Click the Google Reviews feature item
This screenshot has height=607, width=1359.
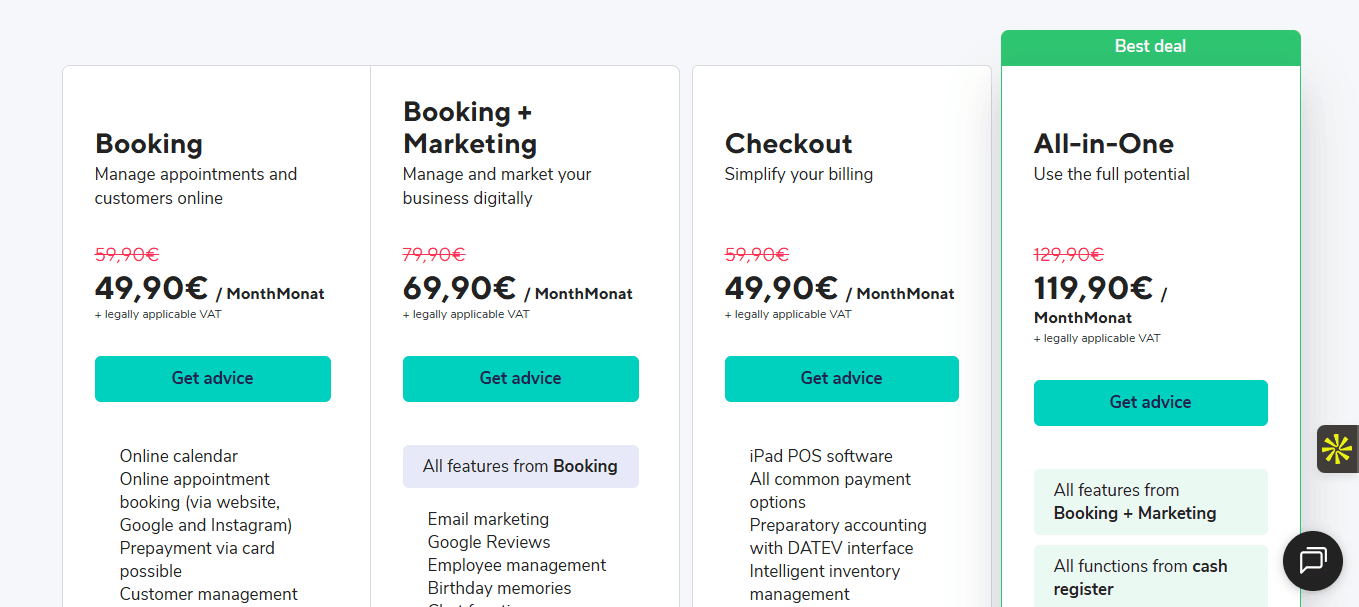(489, 542)
